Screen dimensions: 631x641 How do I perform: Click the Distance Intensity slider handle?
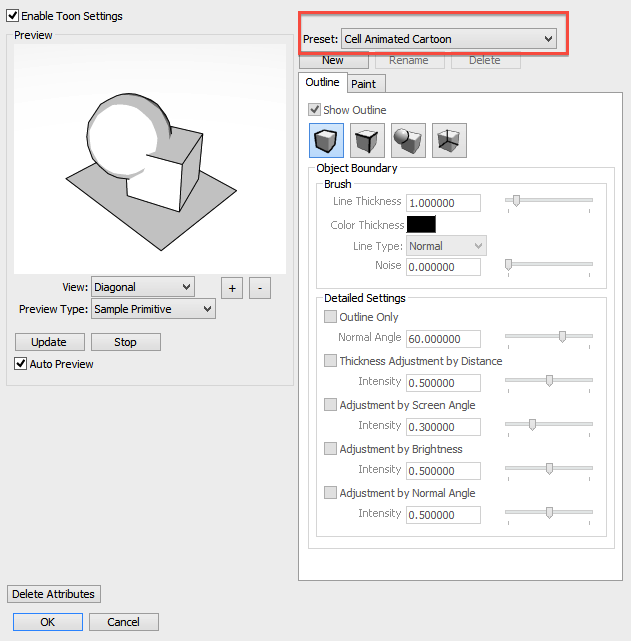(x=549, y=381)
